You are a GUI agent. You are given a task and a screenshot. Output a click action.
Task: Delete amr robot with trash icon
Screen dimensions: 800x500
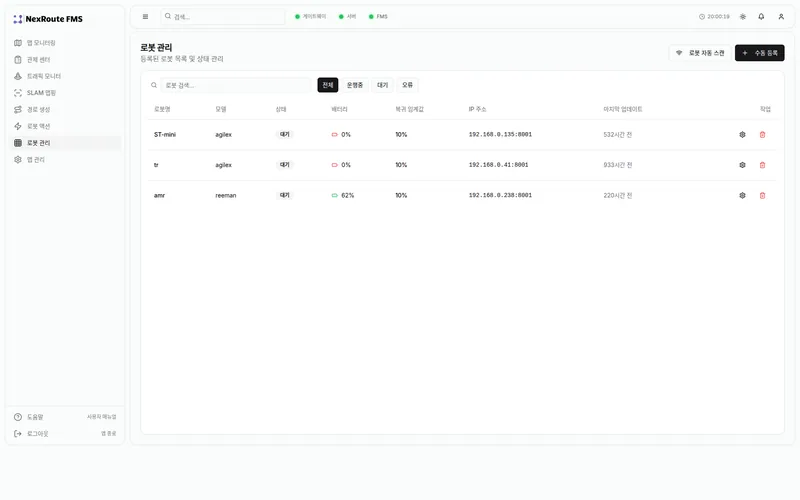(x=763, y=195)
